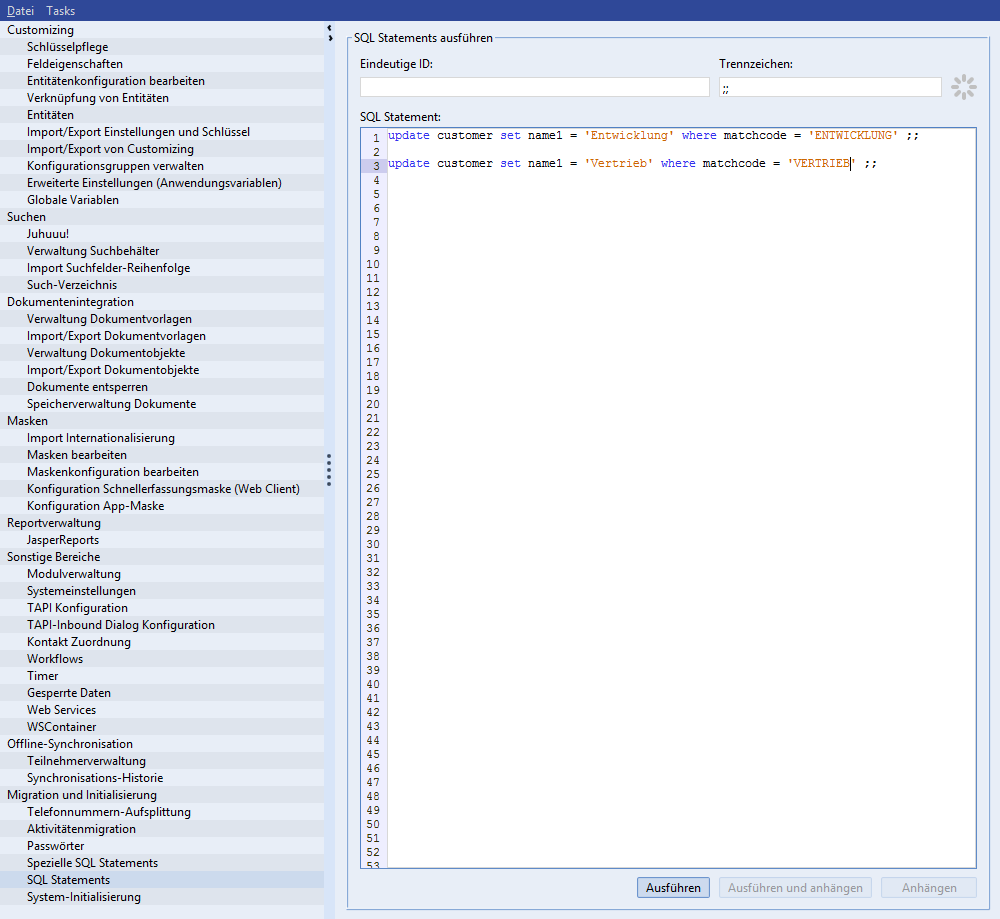Click the dotted splitter handle between panels
Viewport: 1000px width, 919px height.
click(x=329, y=469)
